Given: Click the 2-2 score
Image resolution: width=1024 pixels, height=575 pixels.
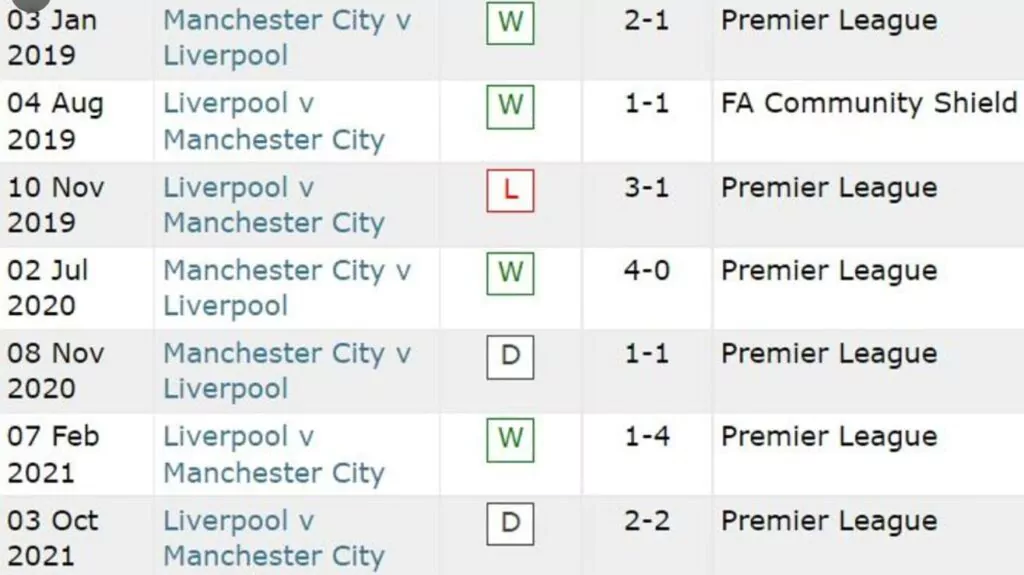Looking at the screenshot, I should click(647, 521).
